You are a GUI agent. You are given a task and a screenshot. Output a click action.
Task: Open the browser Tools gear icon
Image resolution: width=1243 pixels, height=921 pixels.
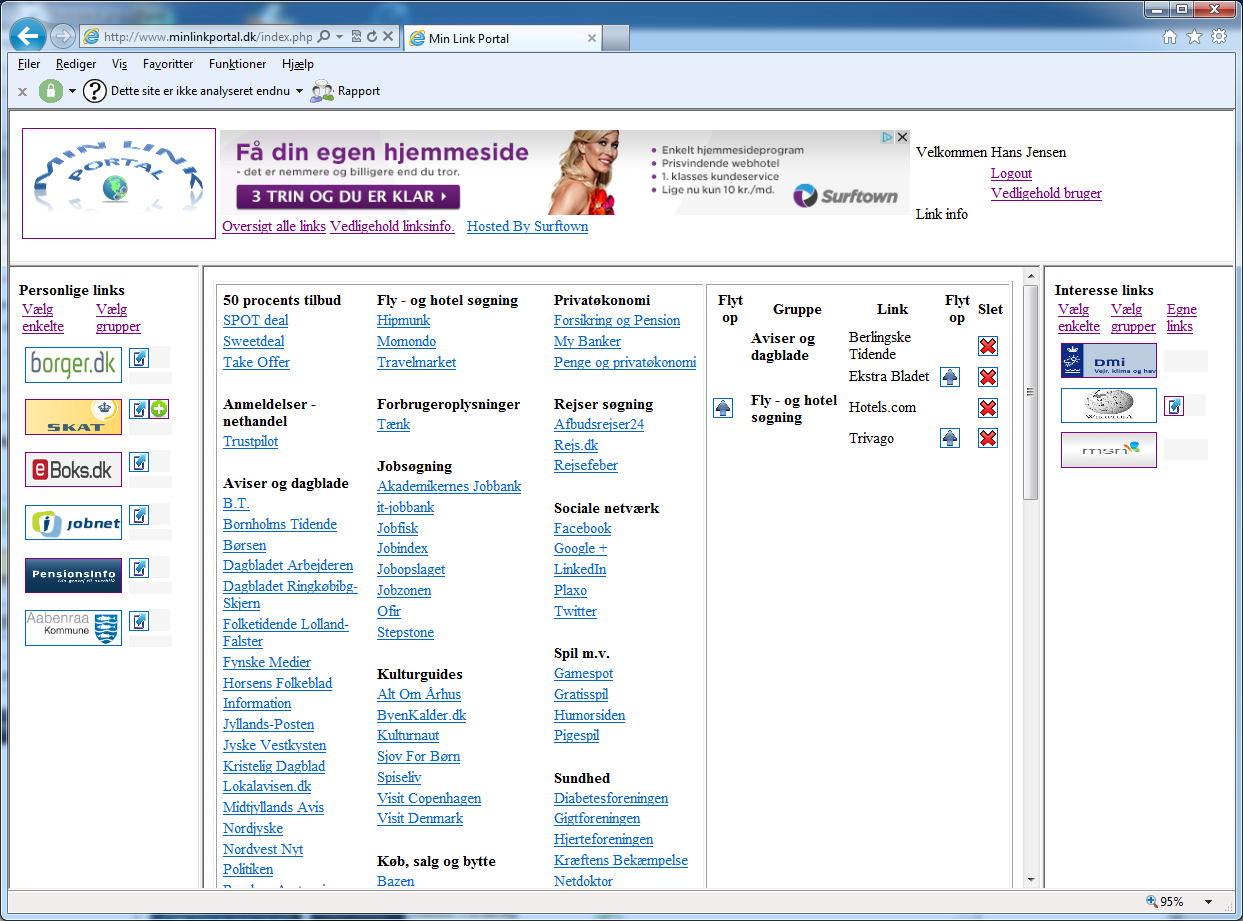point(1219,37)
